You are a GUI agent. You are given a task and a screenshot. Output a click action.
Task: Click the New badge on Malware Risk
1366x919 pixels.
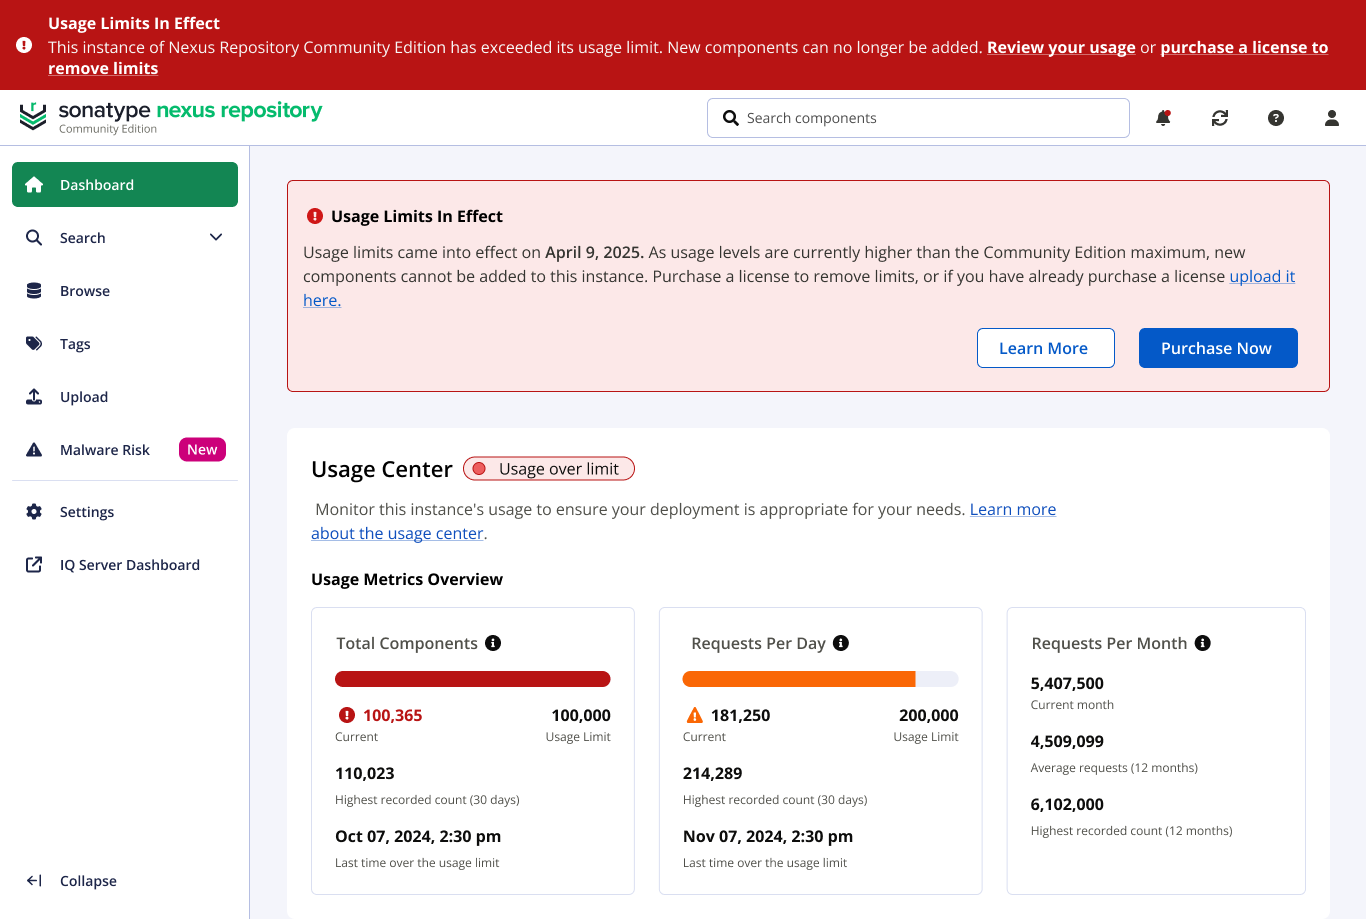202,450
